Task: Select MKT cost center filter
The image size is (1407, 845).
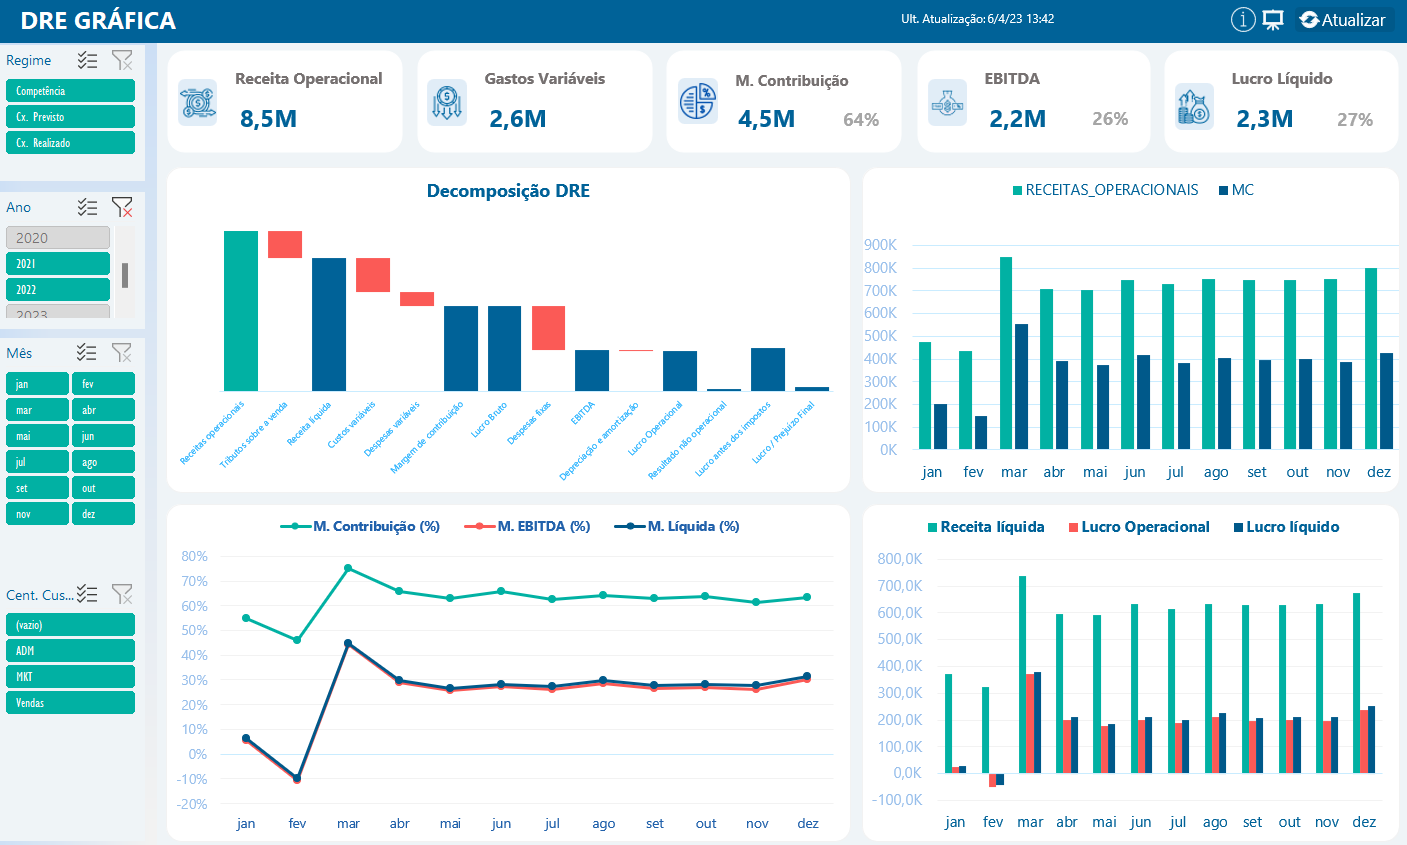Action: point(70,677)
